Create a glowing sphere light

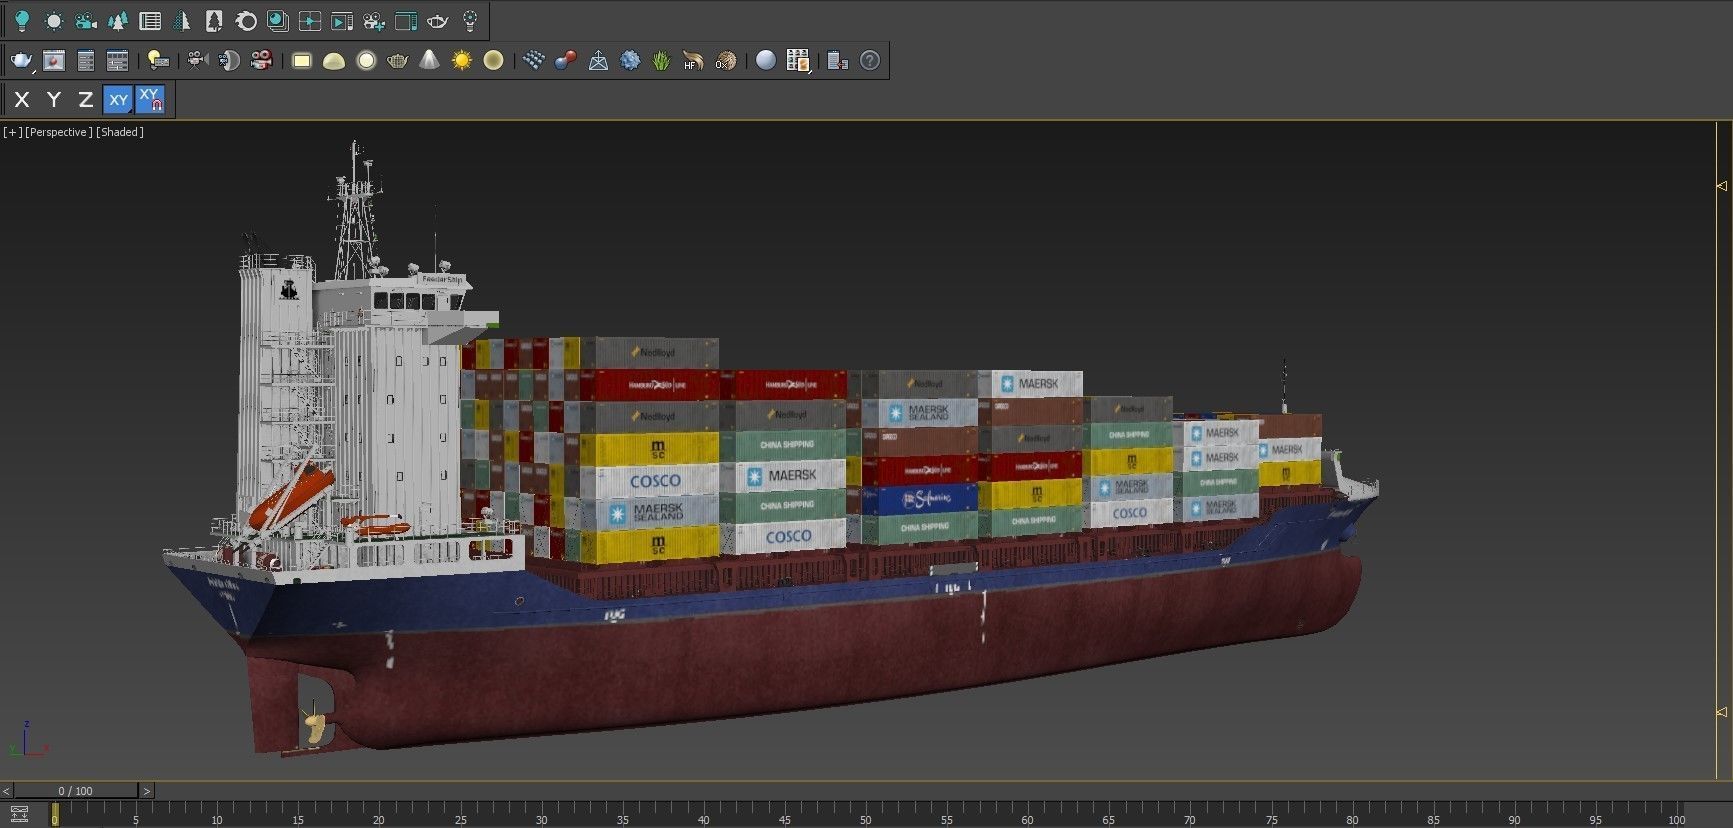click(x=366, y=61)
